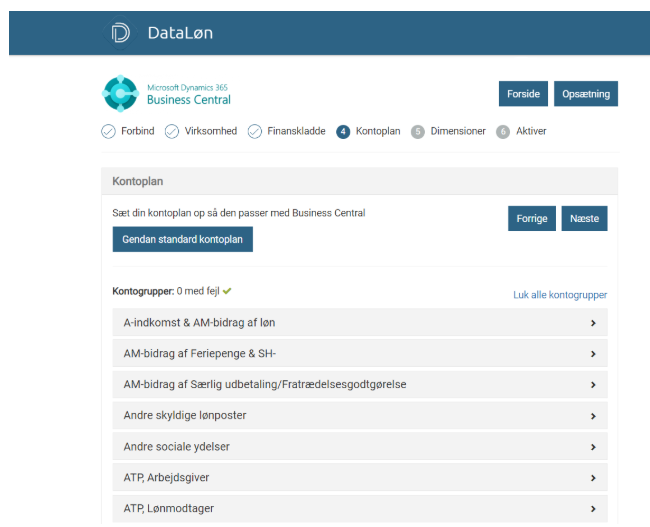Image resolution: width=650 pixels, height=527 pixels.
Task: Expand AM-bidrag af Feriepenge & SH- group
Action: [359, 354]
